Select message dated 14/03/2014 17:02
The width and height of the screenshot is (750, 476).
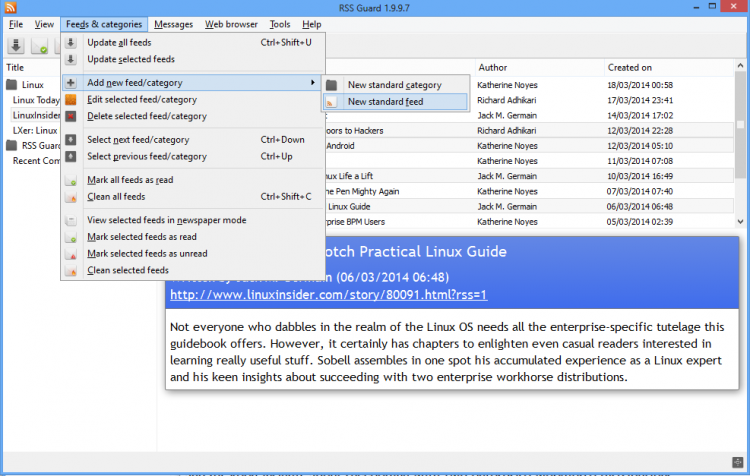click(x=529, y=116)
